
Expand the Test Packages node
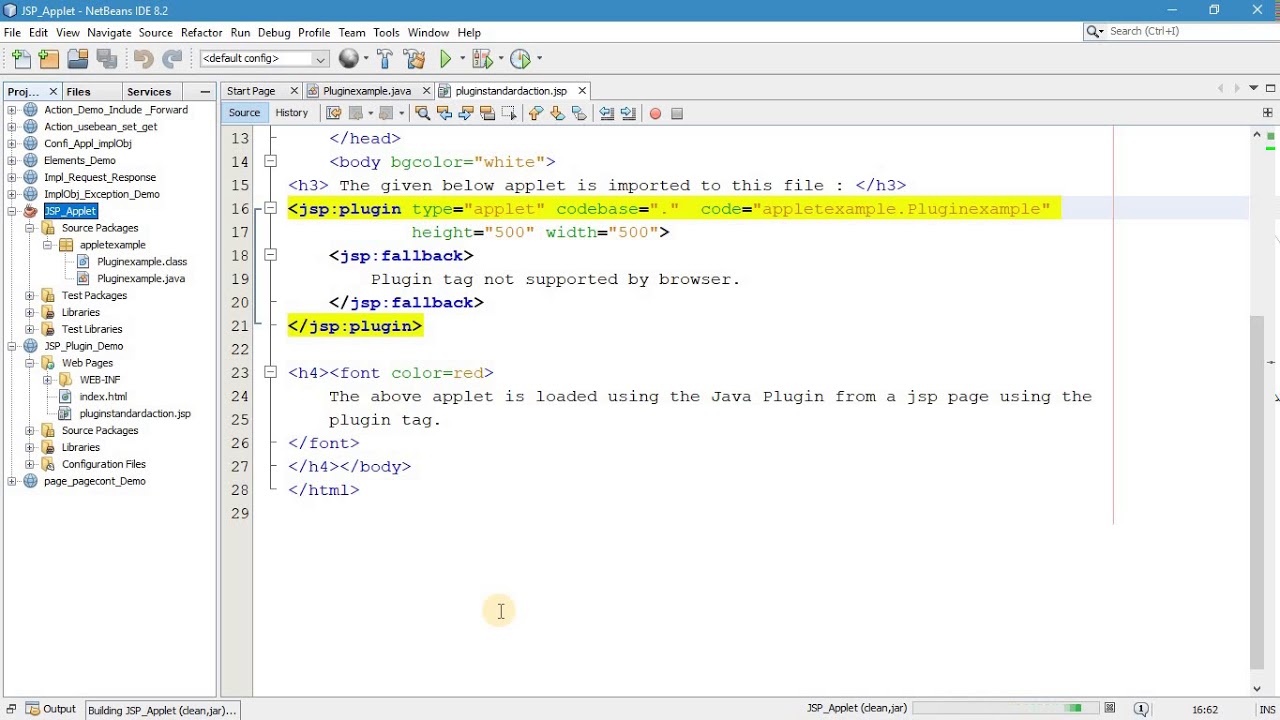coord(30,296)
